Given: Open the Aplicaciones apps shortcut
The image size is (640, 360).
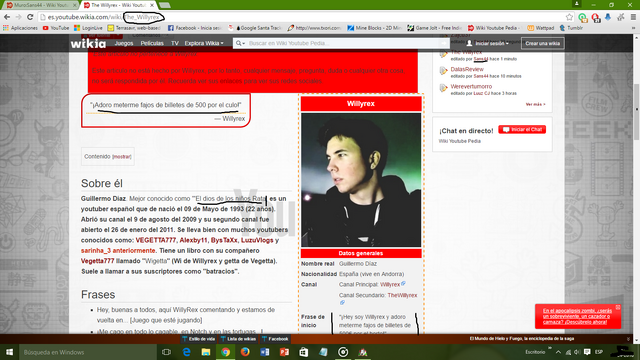Looking at the screenshot, I should 20,28.
